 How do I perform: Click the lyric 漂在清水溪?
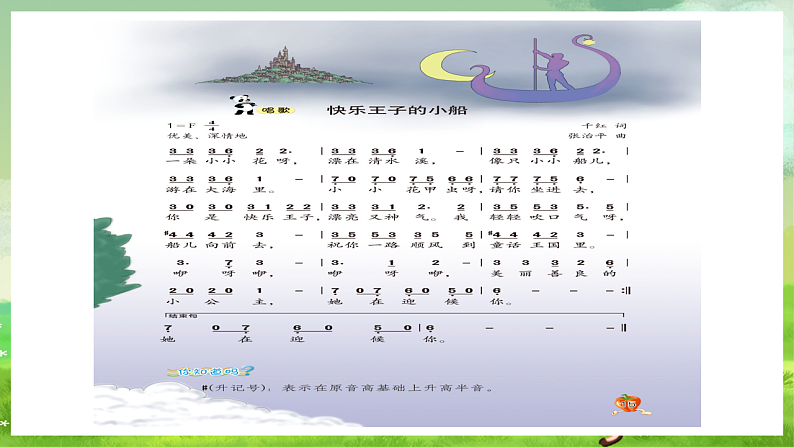tap(383, 161)
